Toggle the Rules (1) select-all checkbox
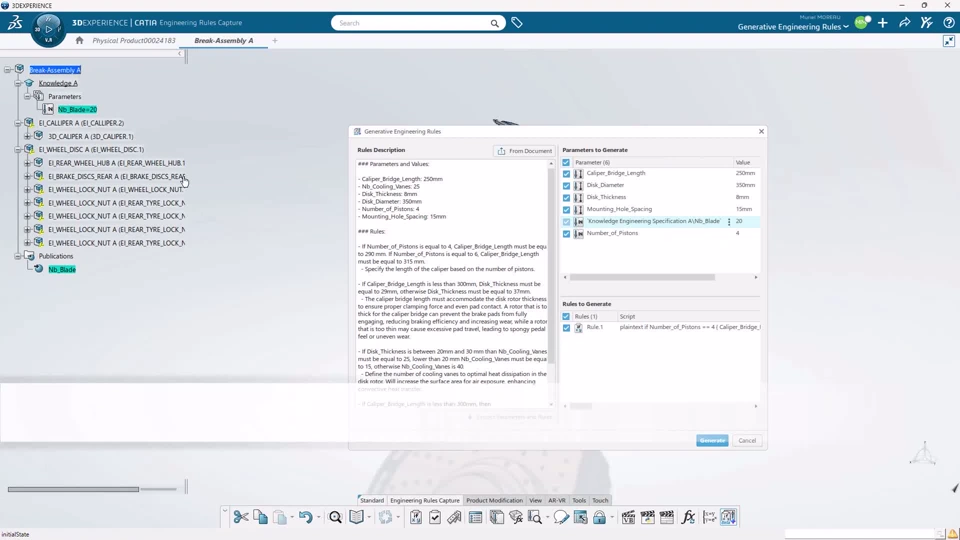This screenshot has height=540, width=960. coord(566,317)
